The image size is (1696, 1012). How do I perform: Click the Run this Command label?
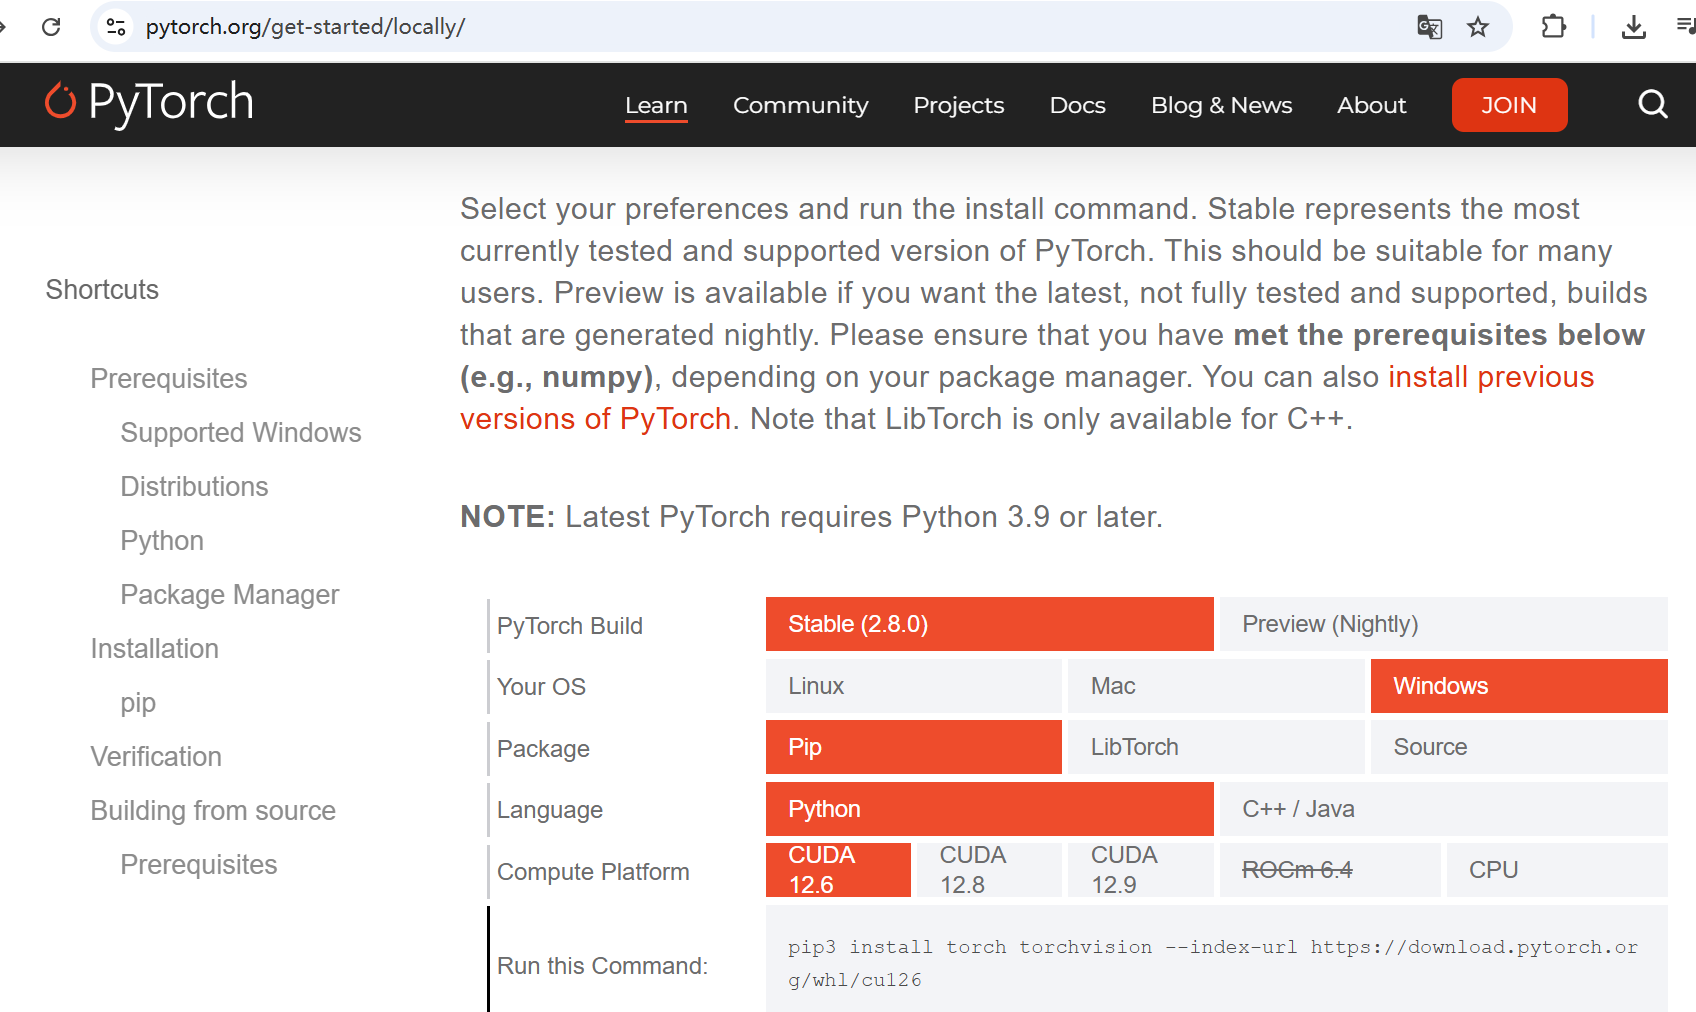tap(602, 966)
